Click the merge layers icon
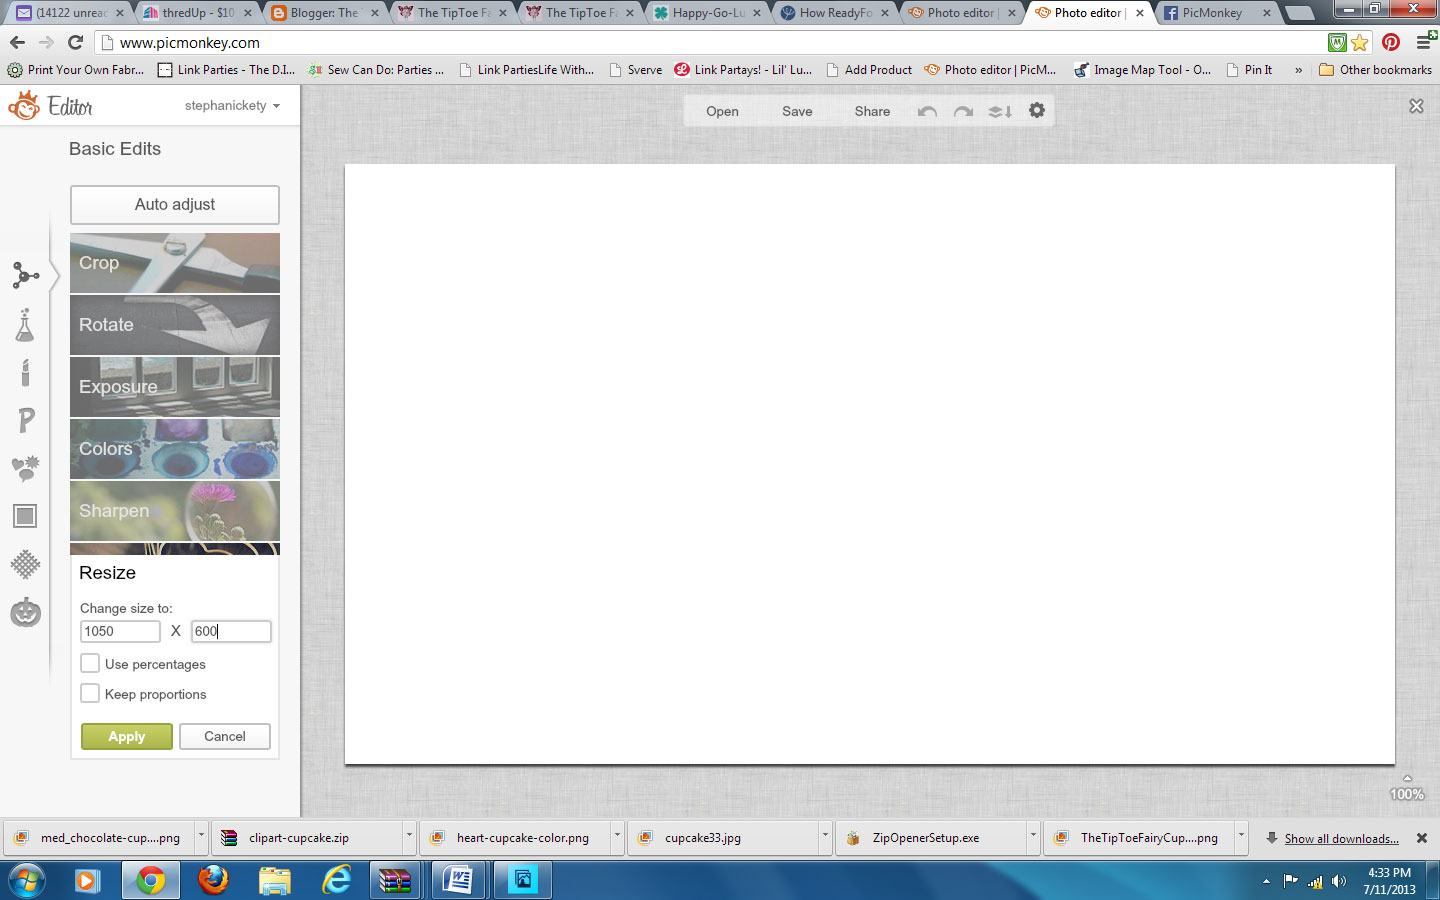This screenshot has height=900, width=1440. [x=1000, y=112]
